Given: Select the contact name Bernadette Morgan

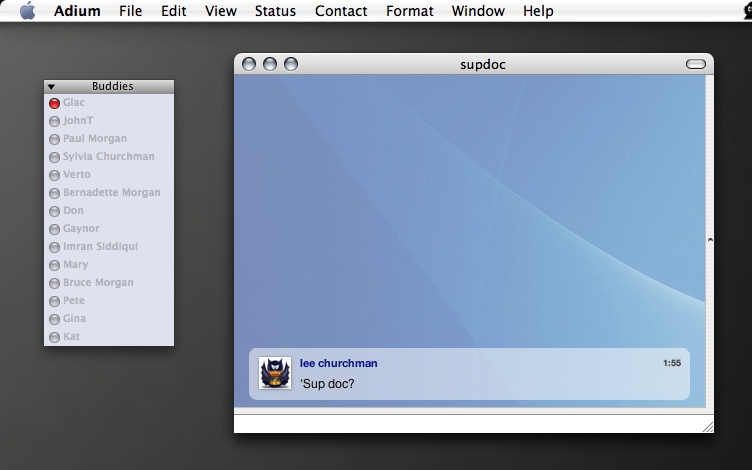Looking at the screenshot, I should (x=112, y=192).
